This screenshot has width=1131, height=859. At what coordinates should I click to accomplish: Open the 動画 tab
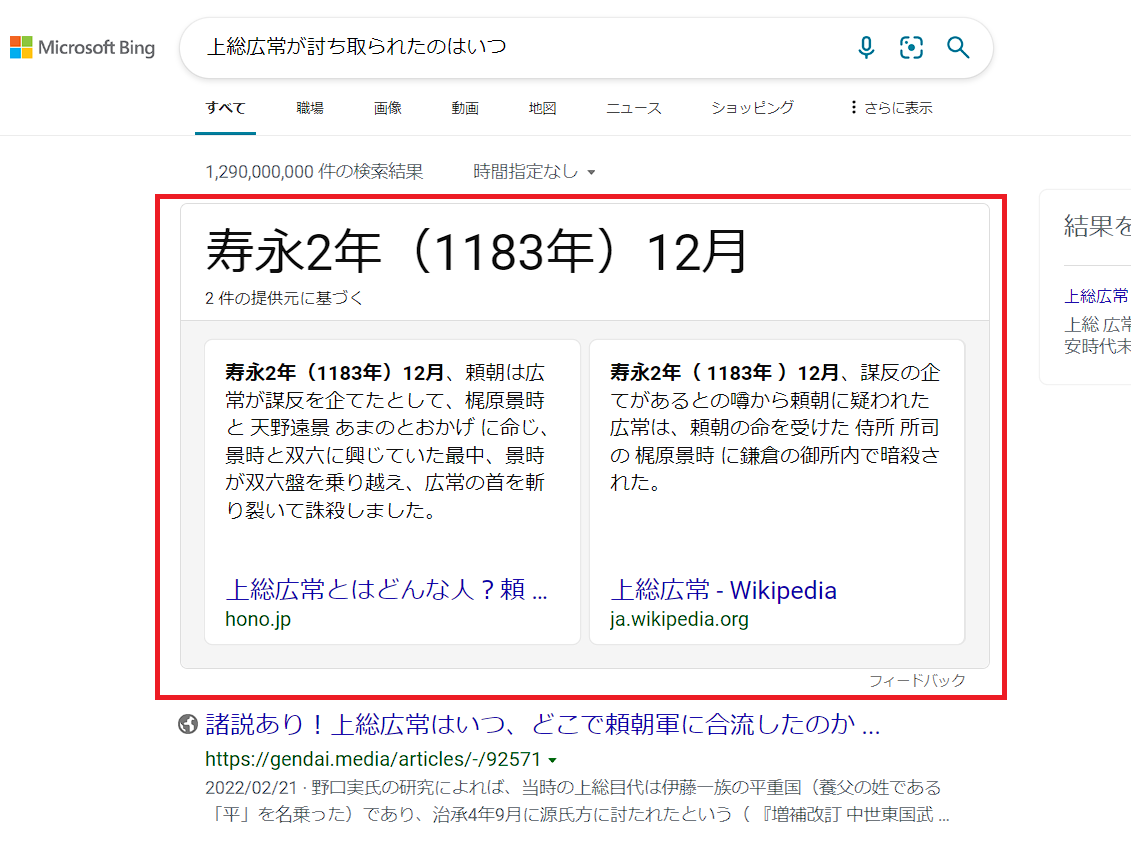coord(465,108)
